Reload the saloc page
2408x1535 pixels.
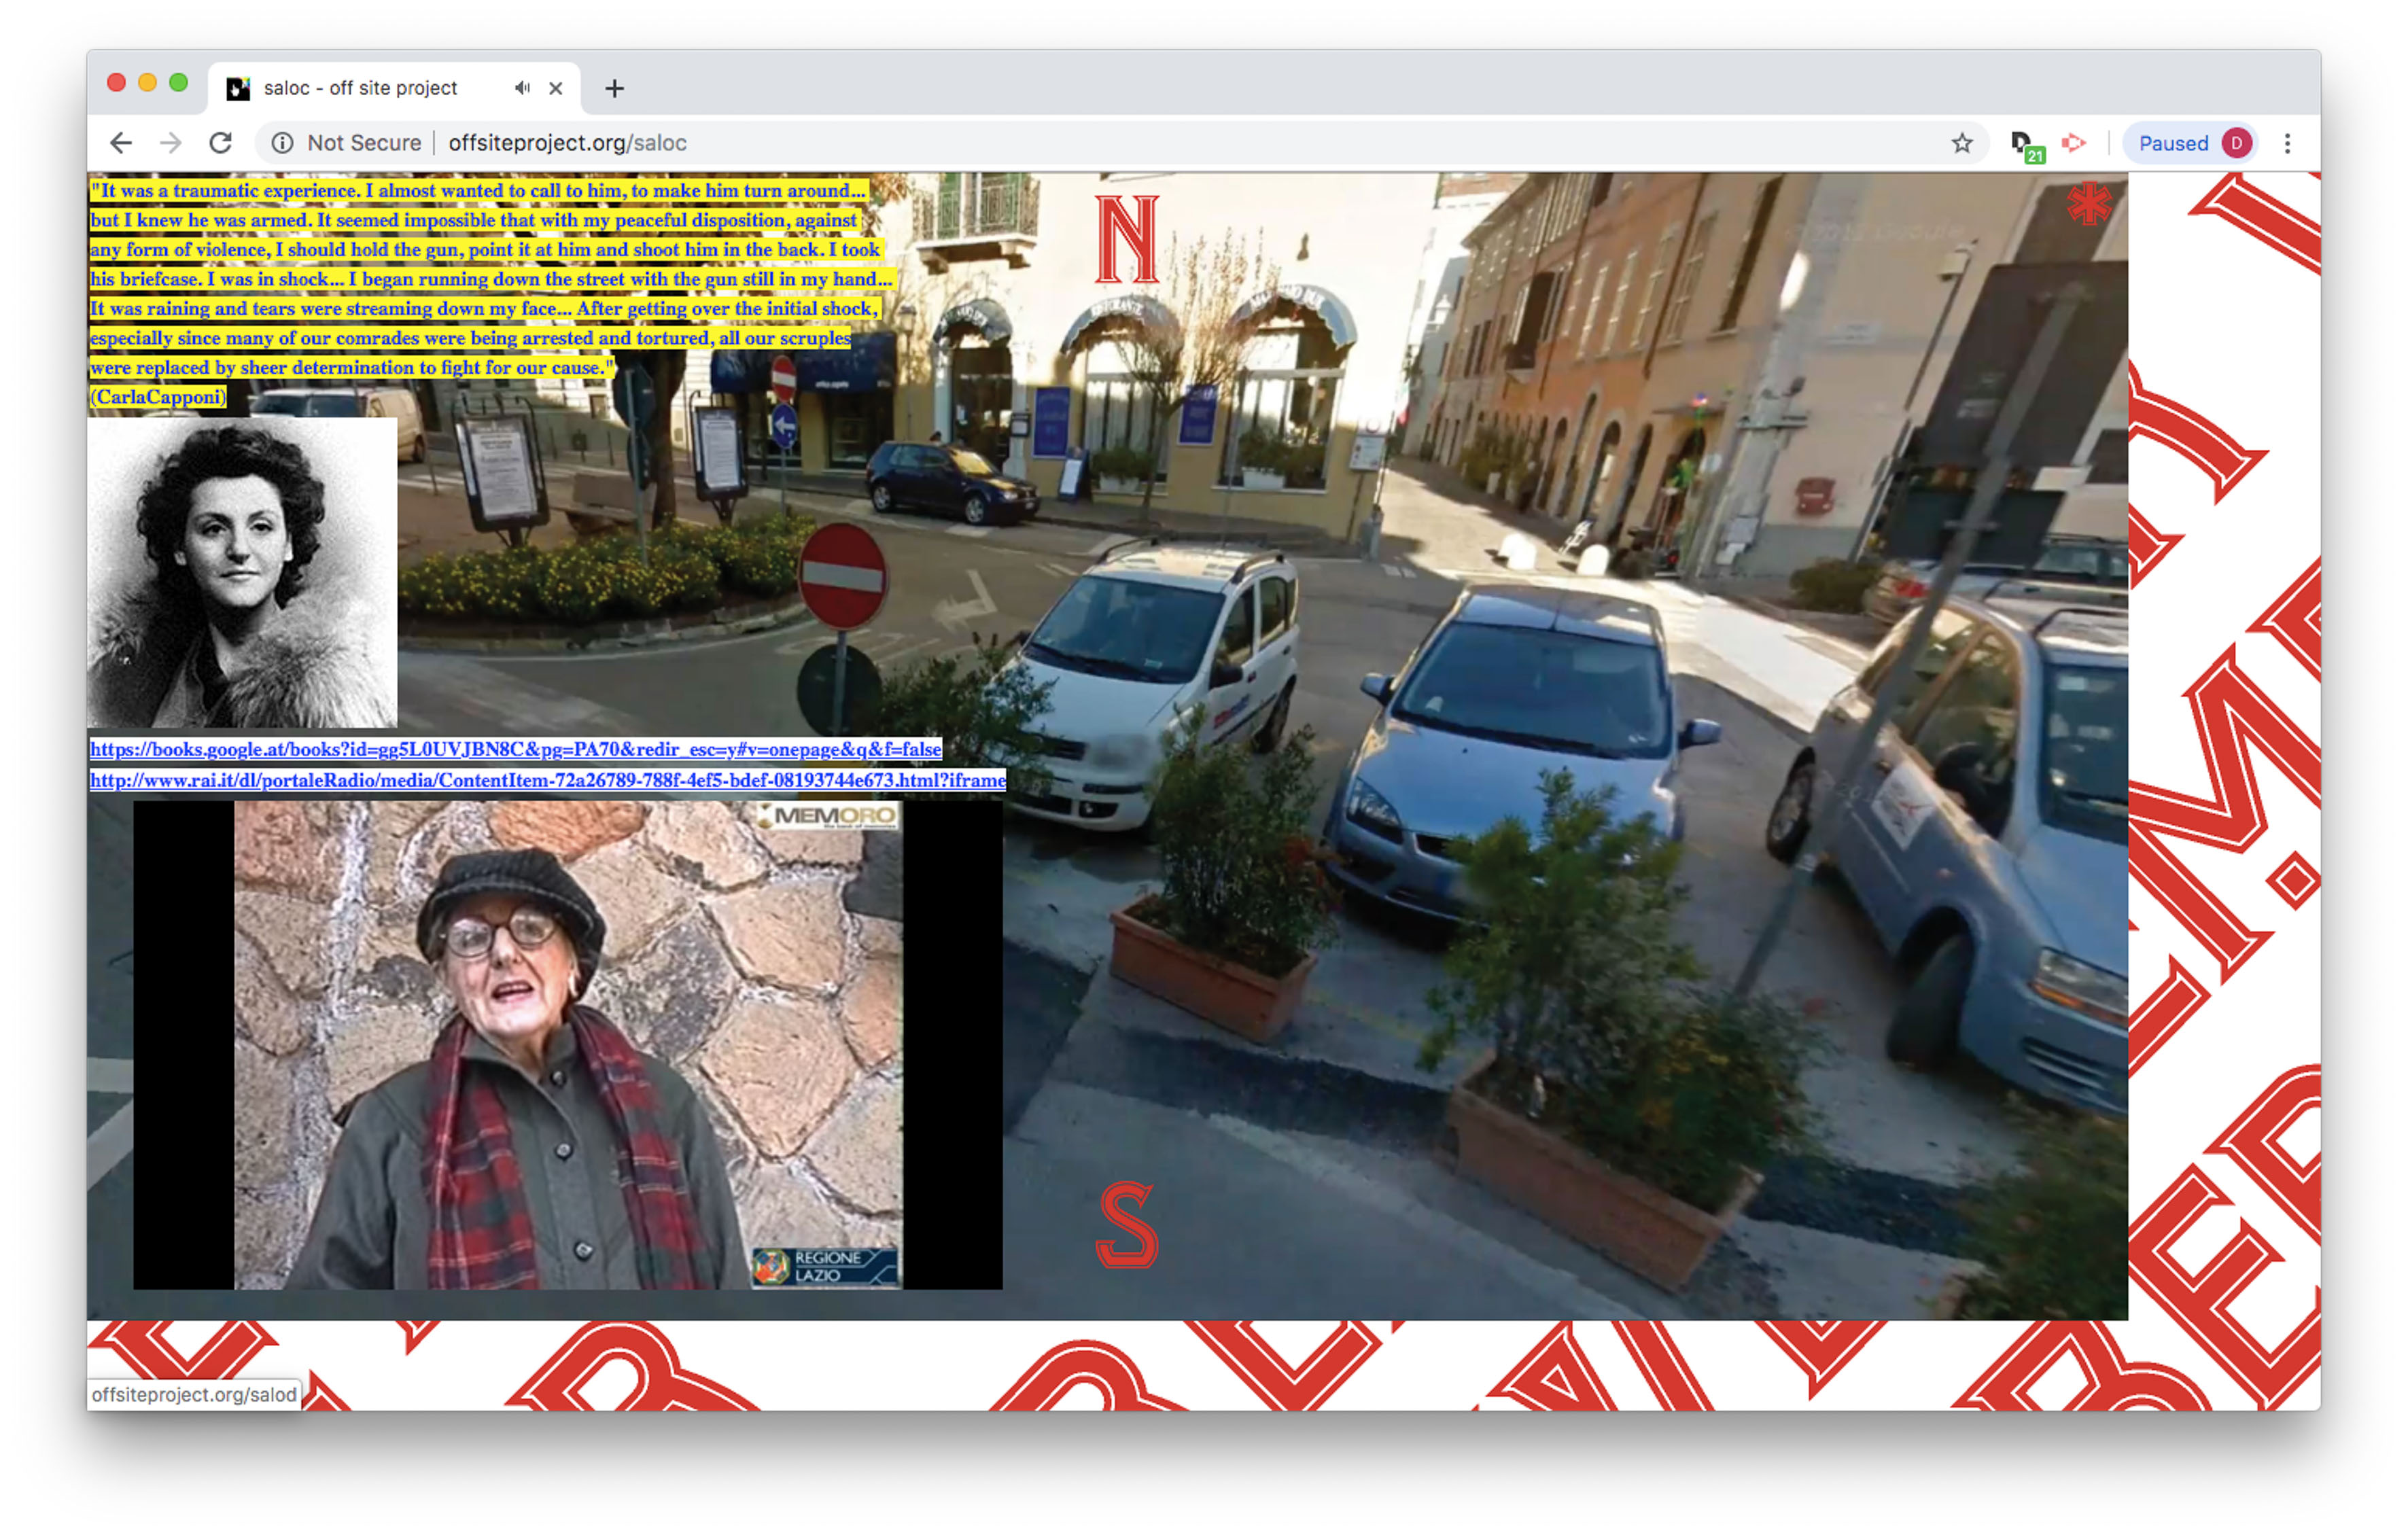click(221, 143)
